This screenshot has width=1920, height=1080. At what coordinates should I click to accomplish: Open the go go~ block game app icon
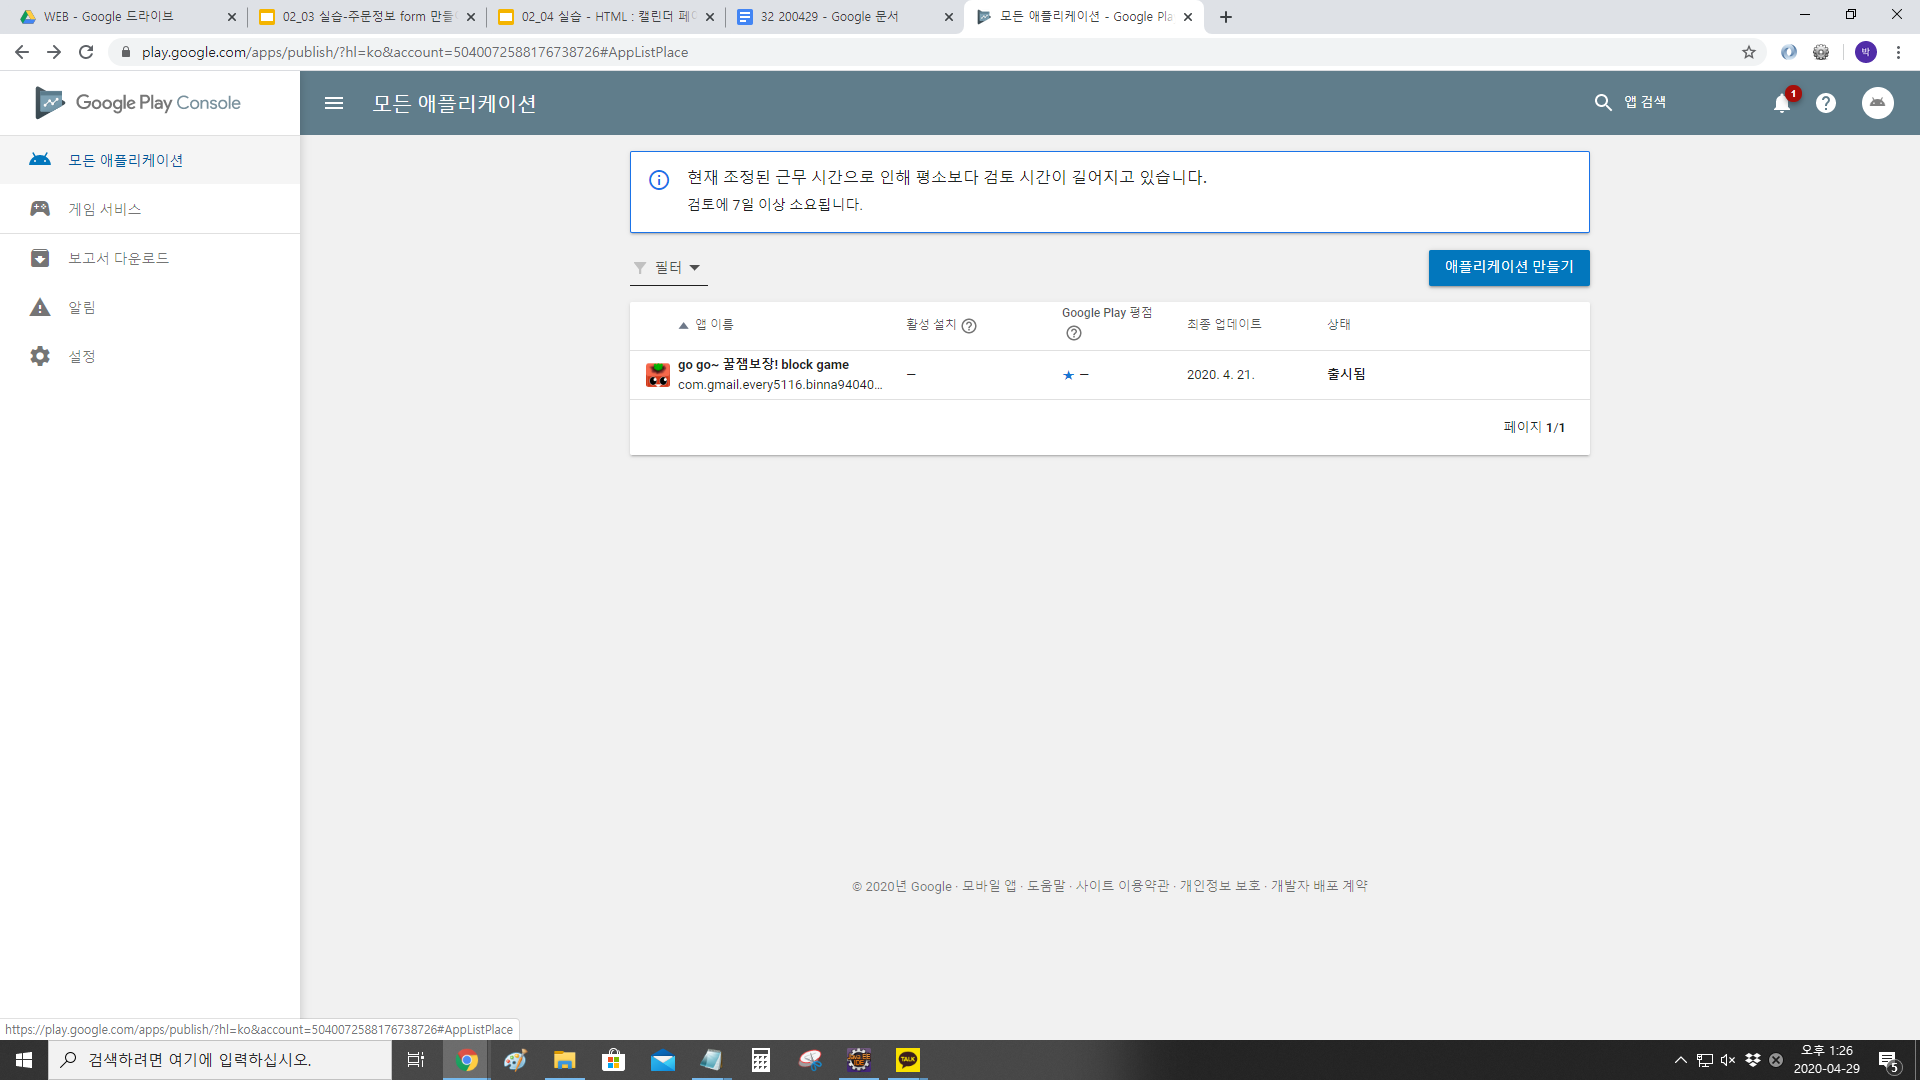[x=658, y=375]
